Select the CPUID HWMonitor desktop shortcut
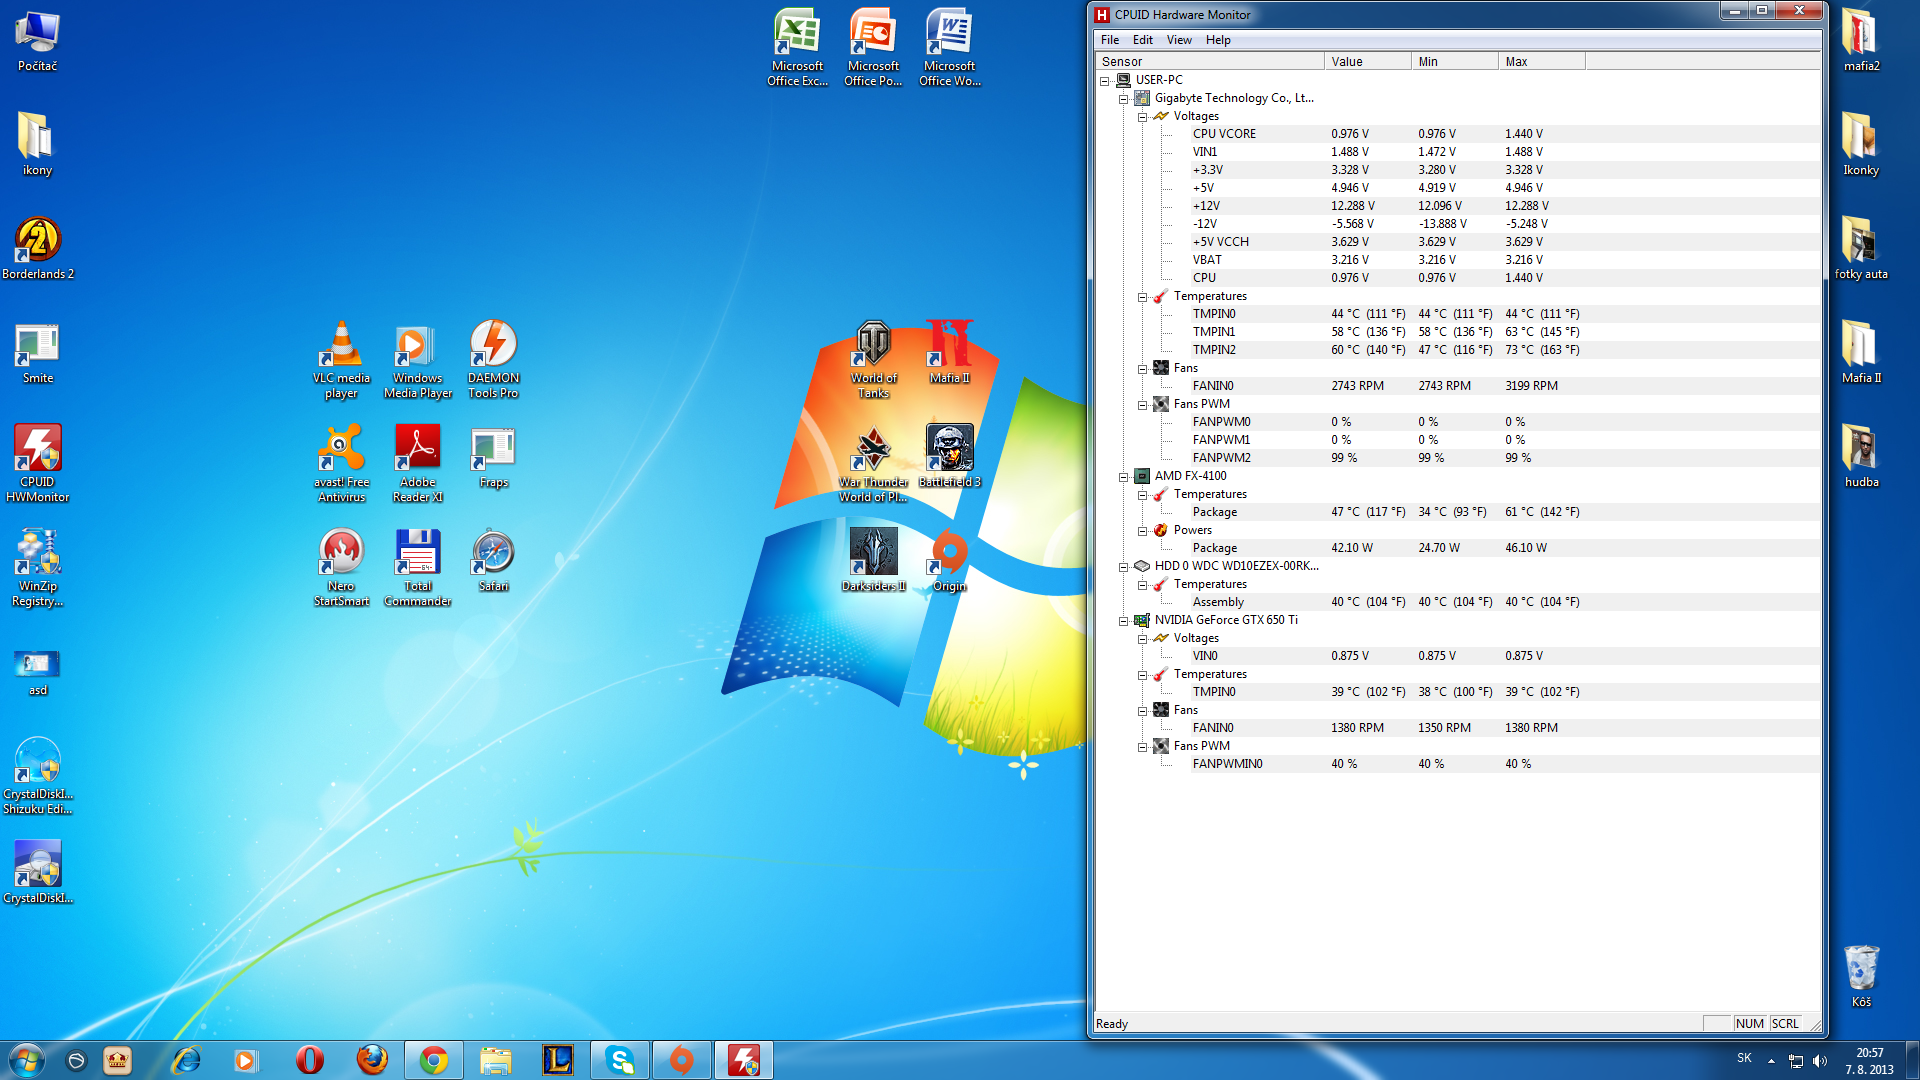1920x1080 pixels. tap(38, 462)
